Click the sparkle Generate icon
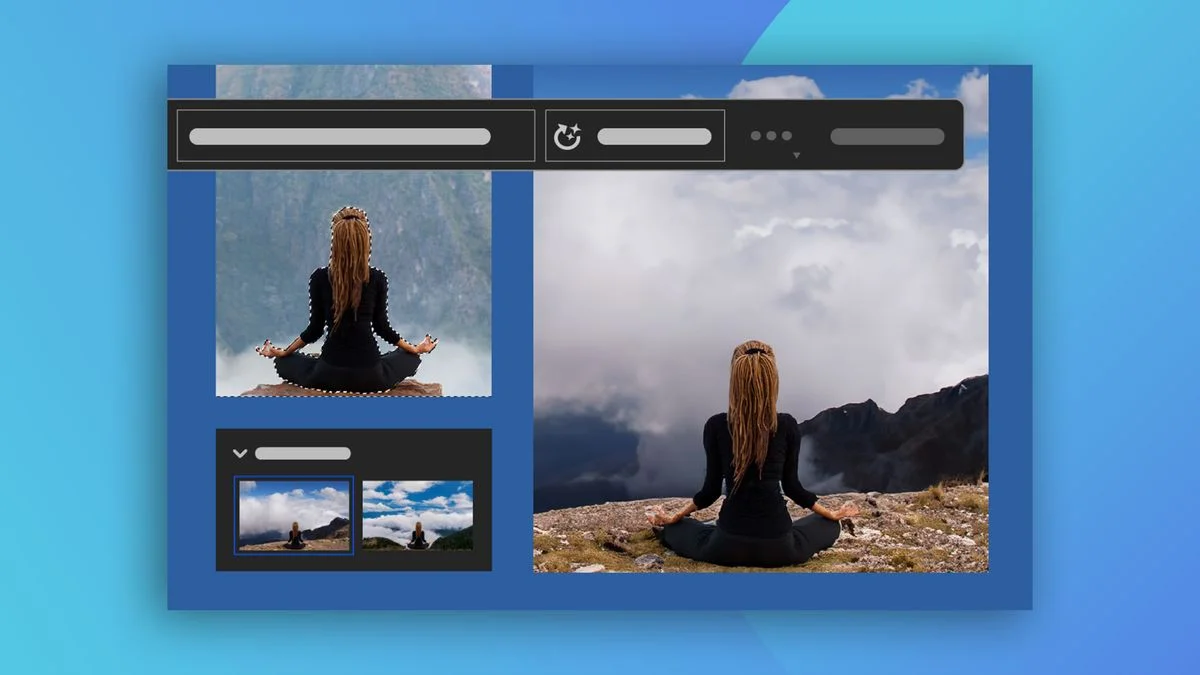Image resolution: width=1200 pixels, height=675 pixels. (567, 136)
